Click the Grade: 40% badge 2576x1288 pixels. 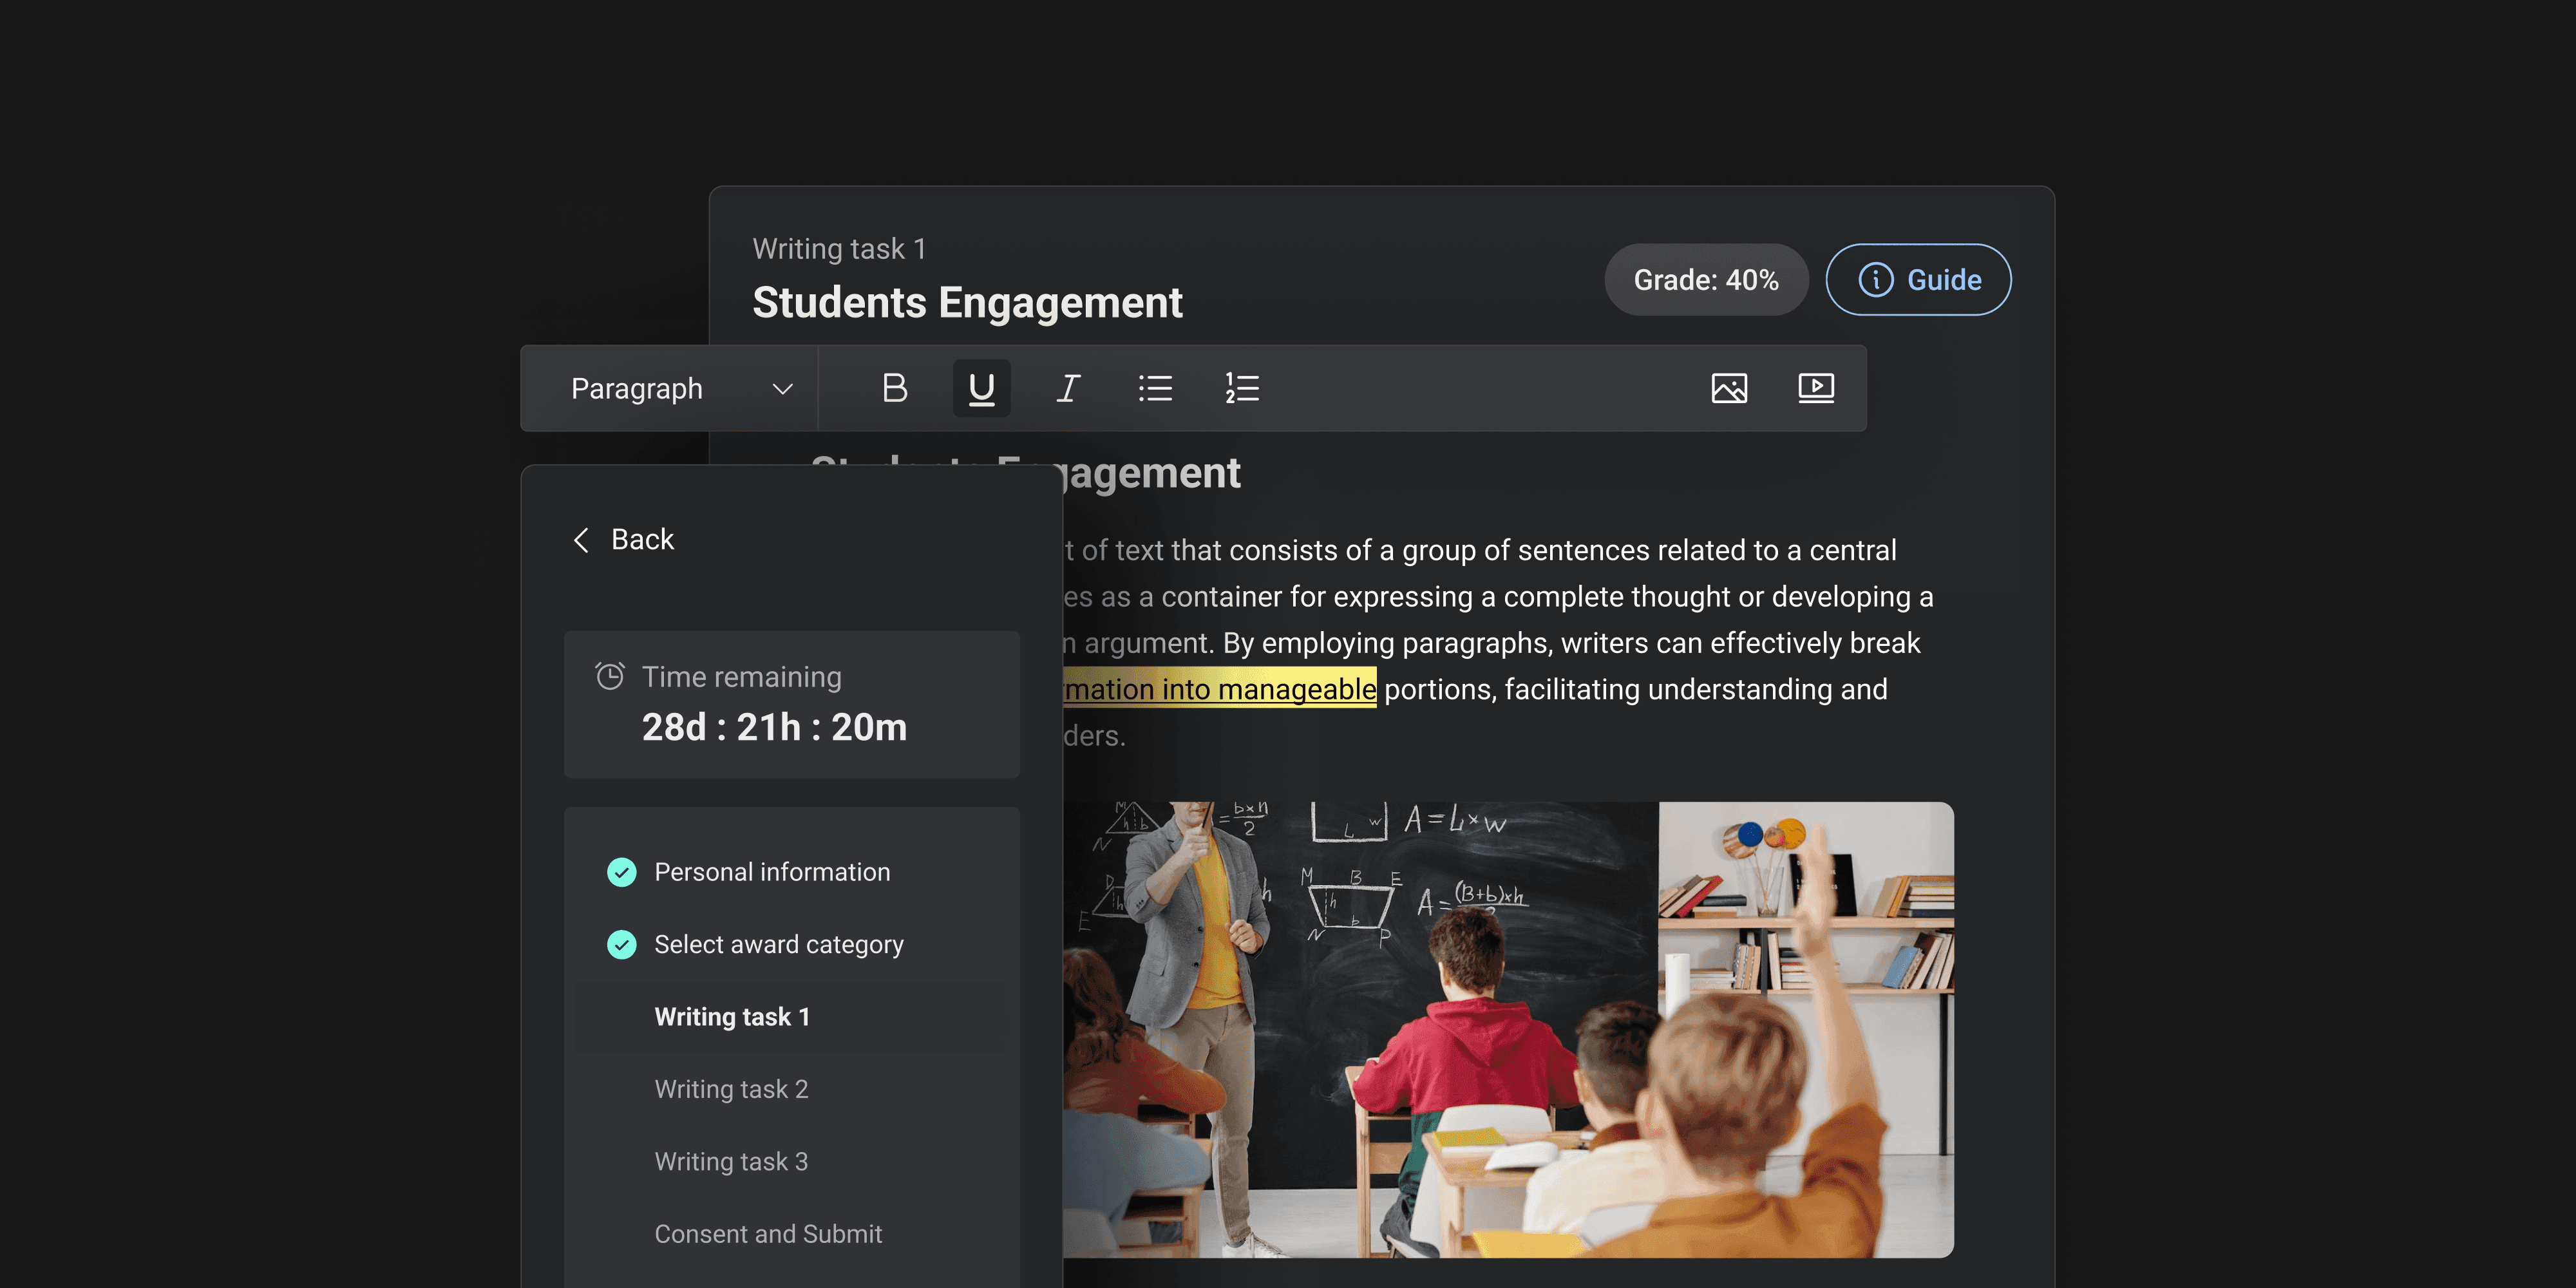1705,280
